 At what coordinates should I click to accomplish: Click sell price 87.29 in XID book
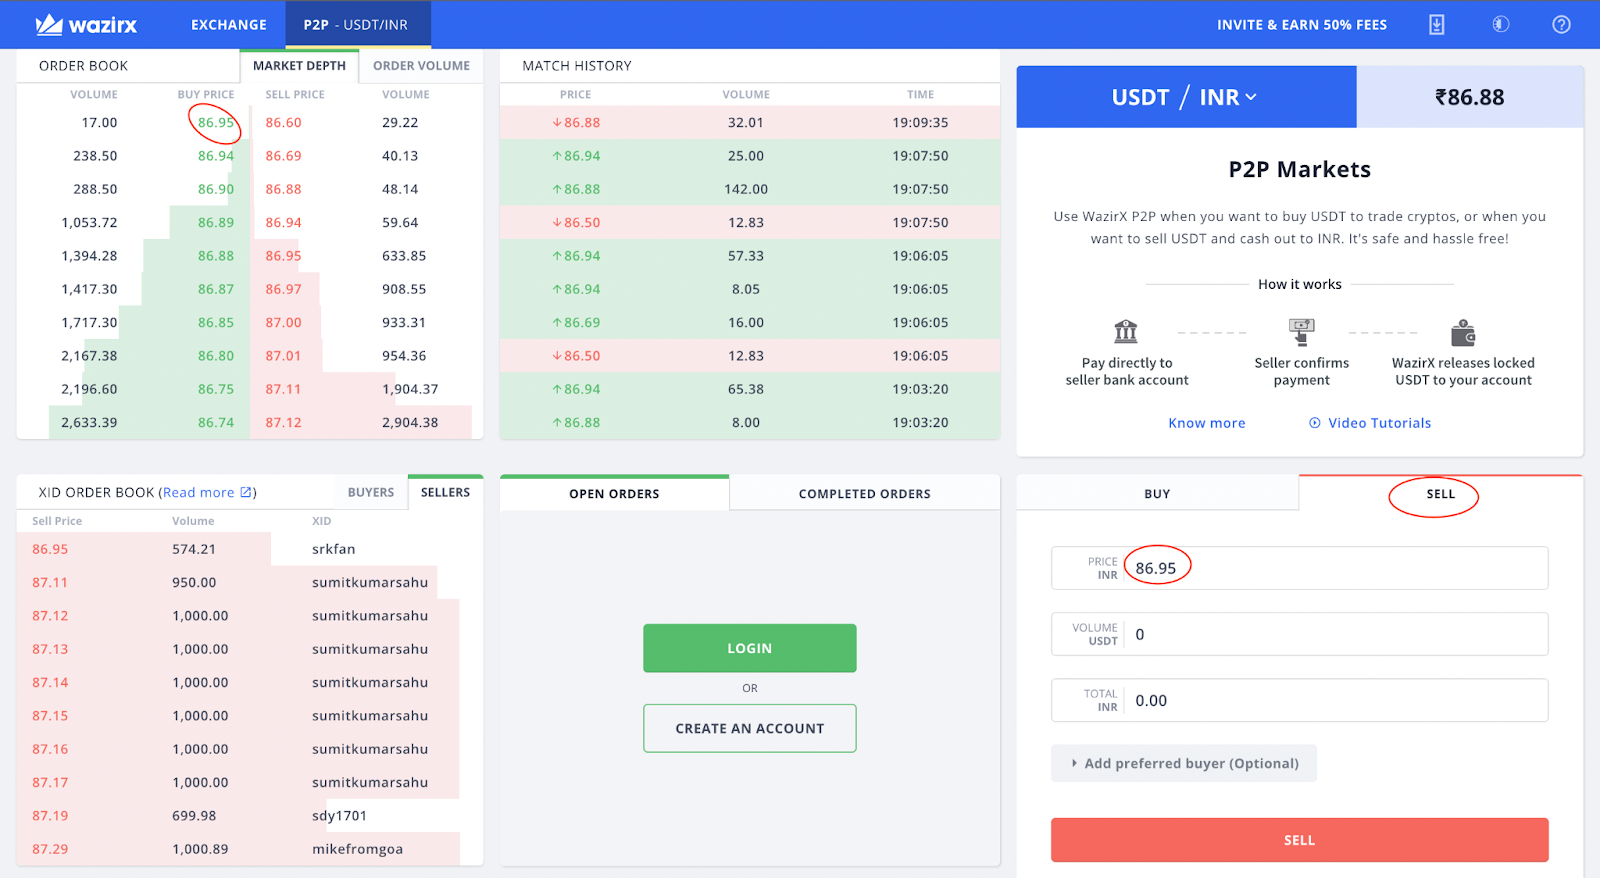(x=50, y=849)
